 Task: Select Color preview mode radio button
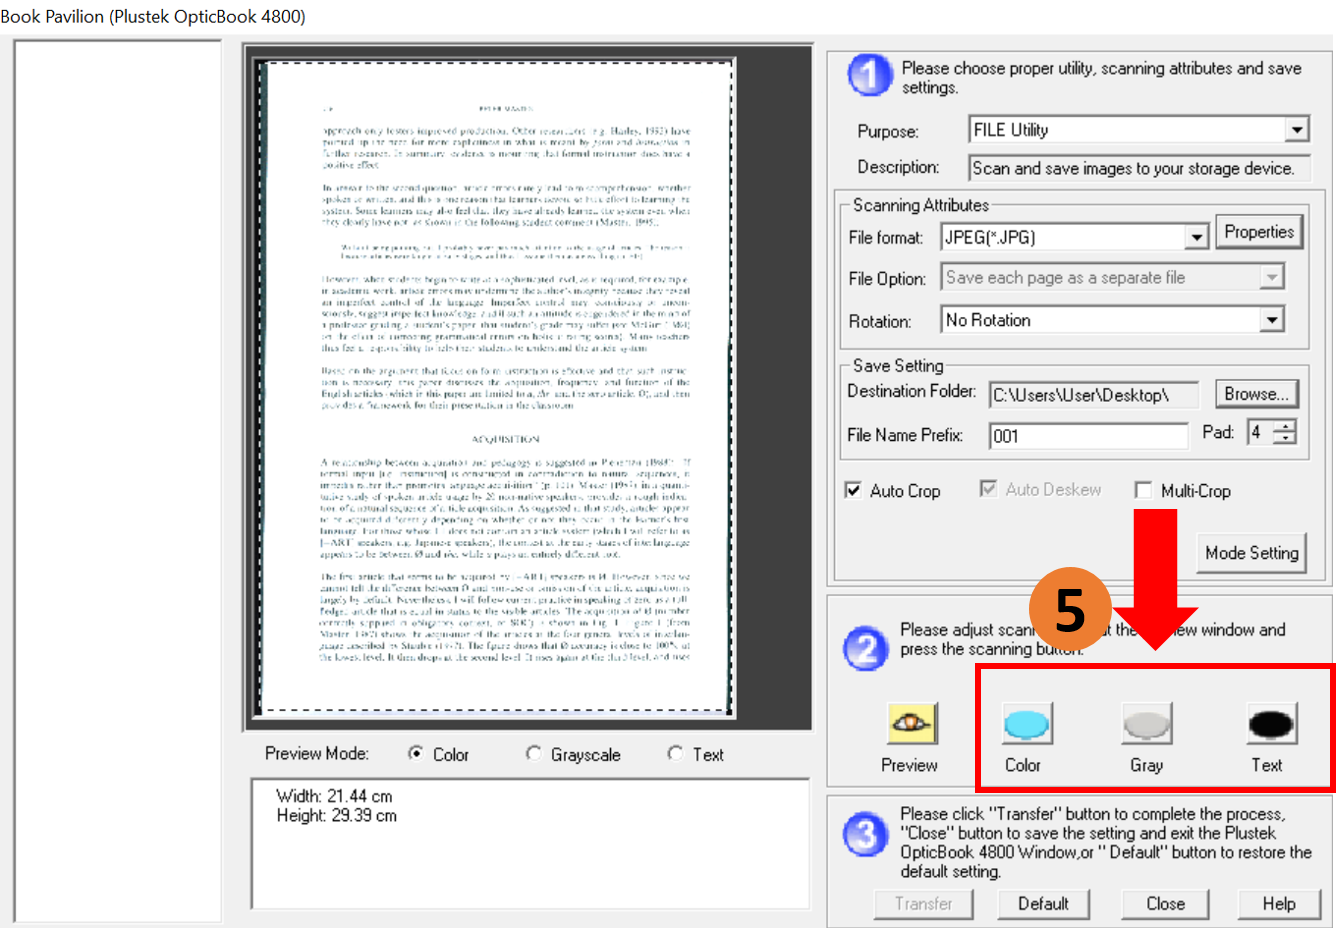(416, 754)
